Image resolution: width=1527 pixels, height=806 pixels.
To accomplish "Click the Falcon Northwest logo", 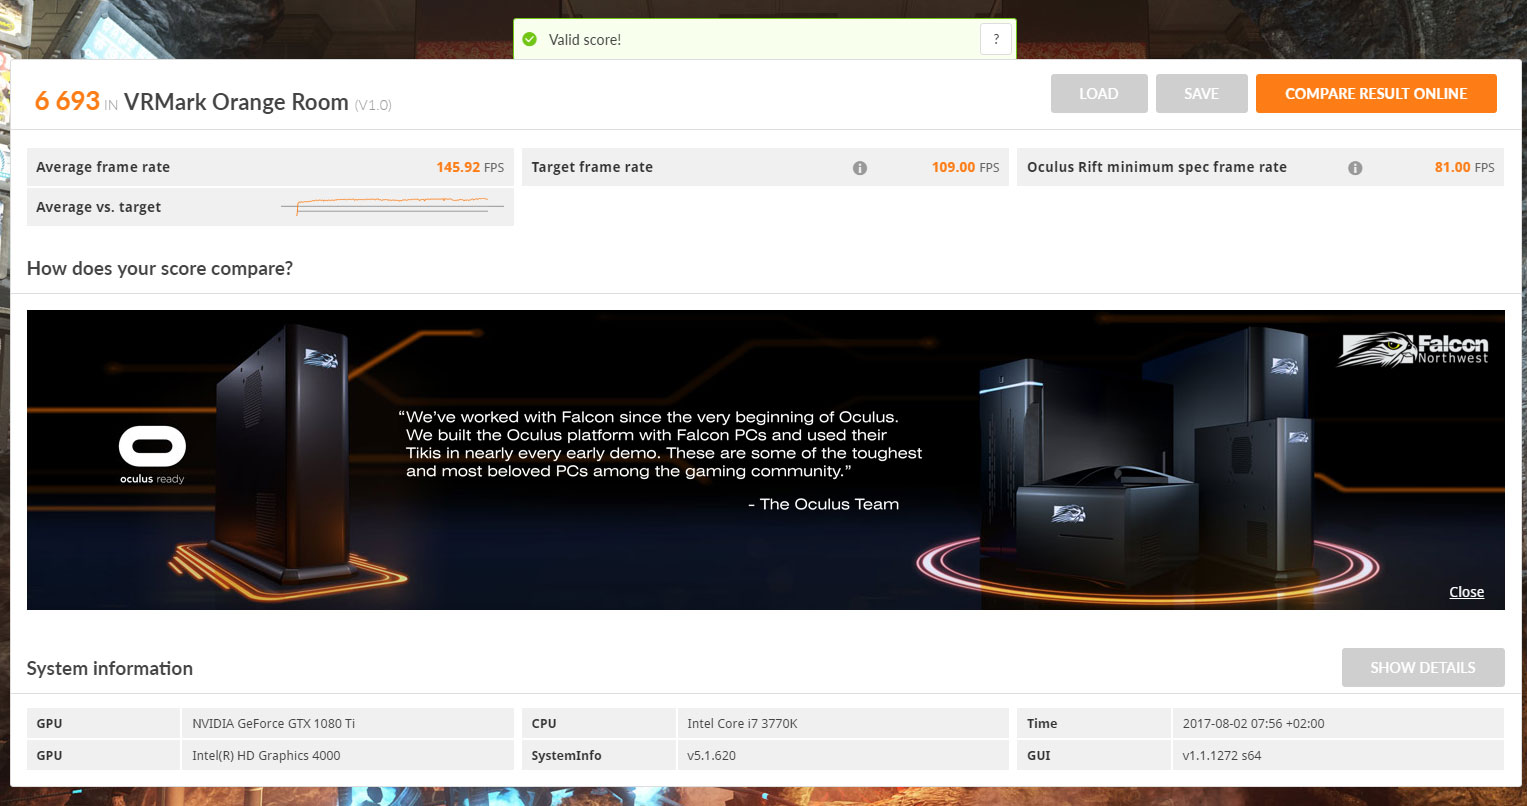I will (1413, 350).
